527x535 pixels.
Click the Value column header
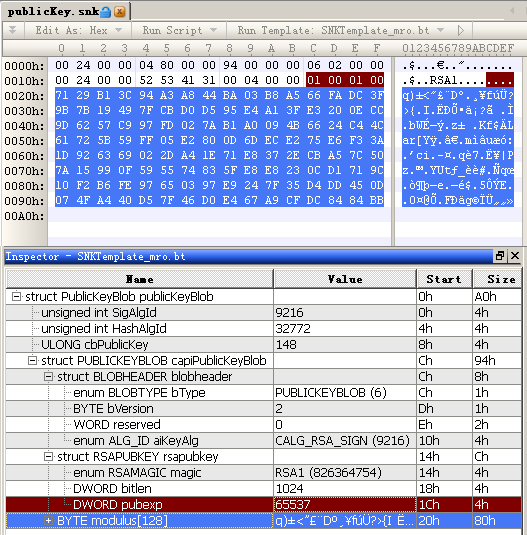pos(345,279)
